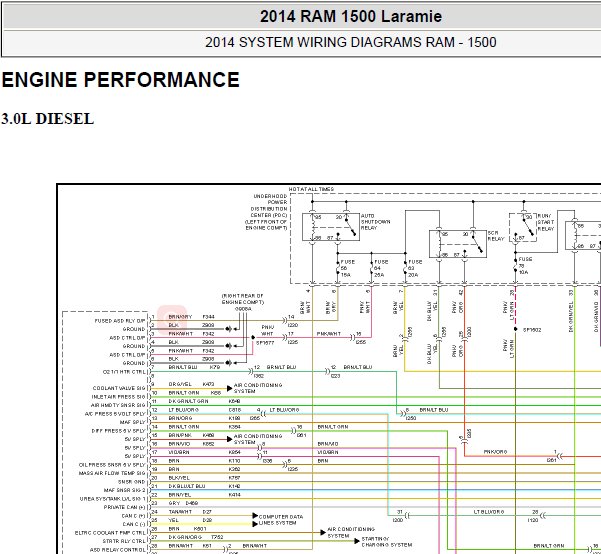The height and width of the screenshot is (554, 601).
Task: Select 'UREA SYS/TANK LVL SIG 1' label
Action: click(x=113, y=499)
